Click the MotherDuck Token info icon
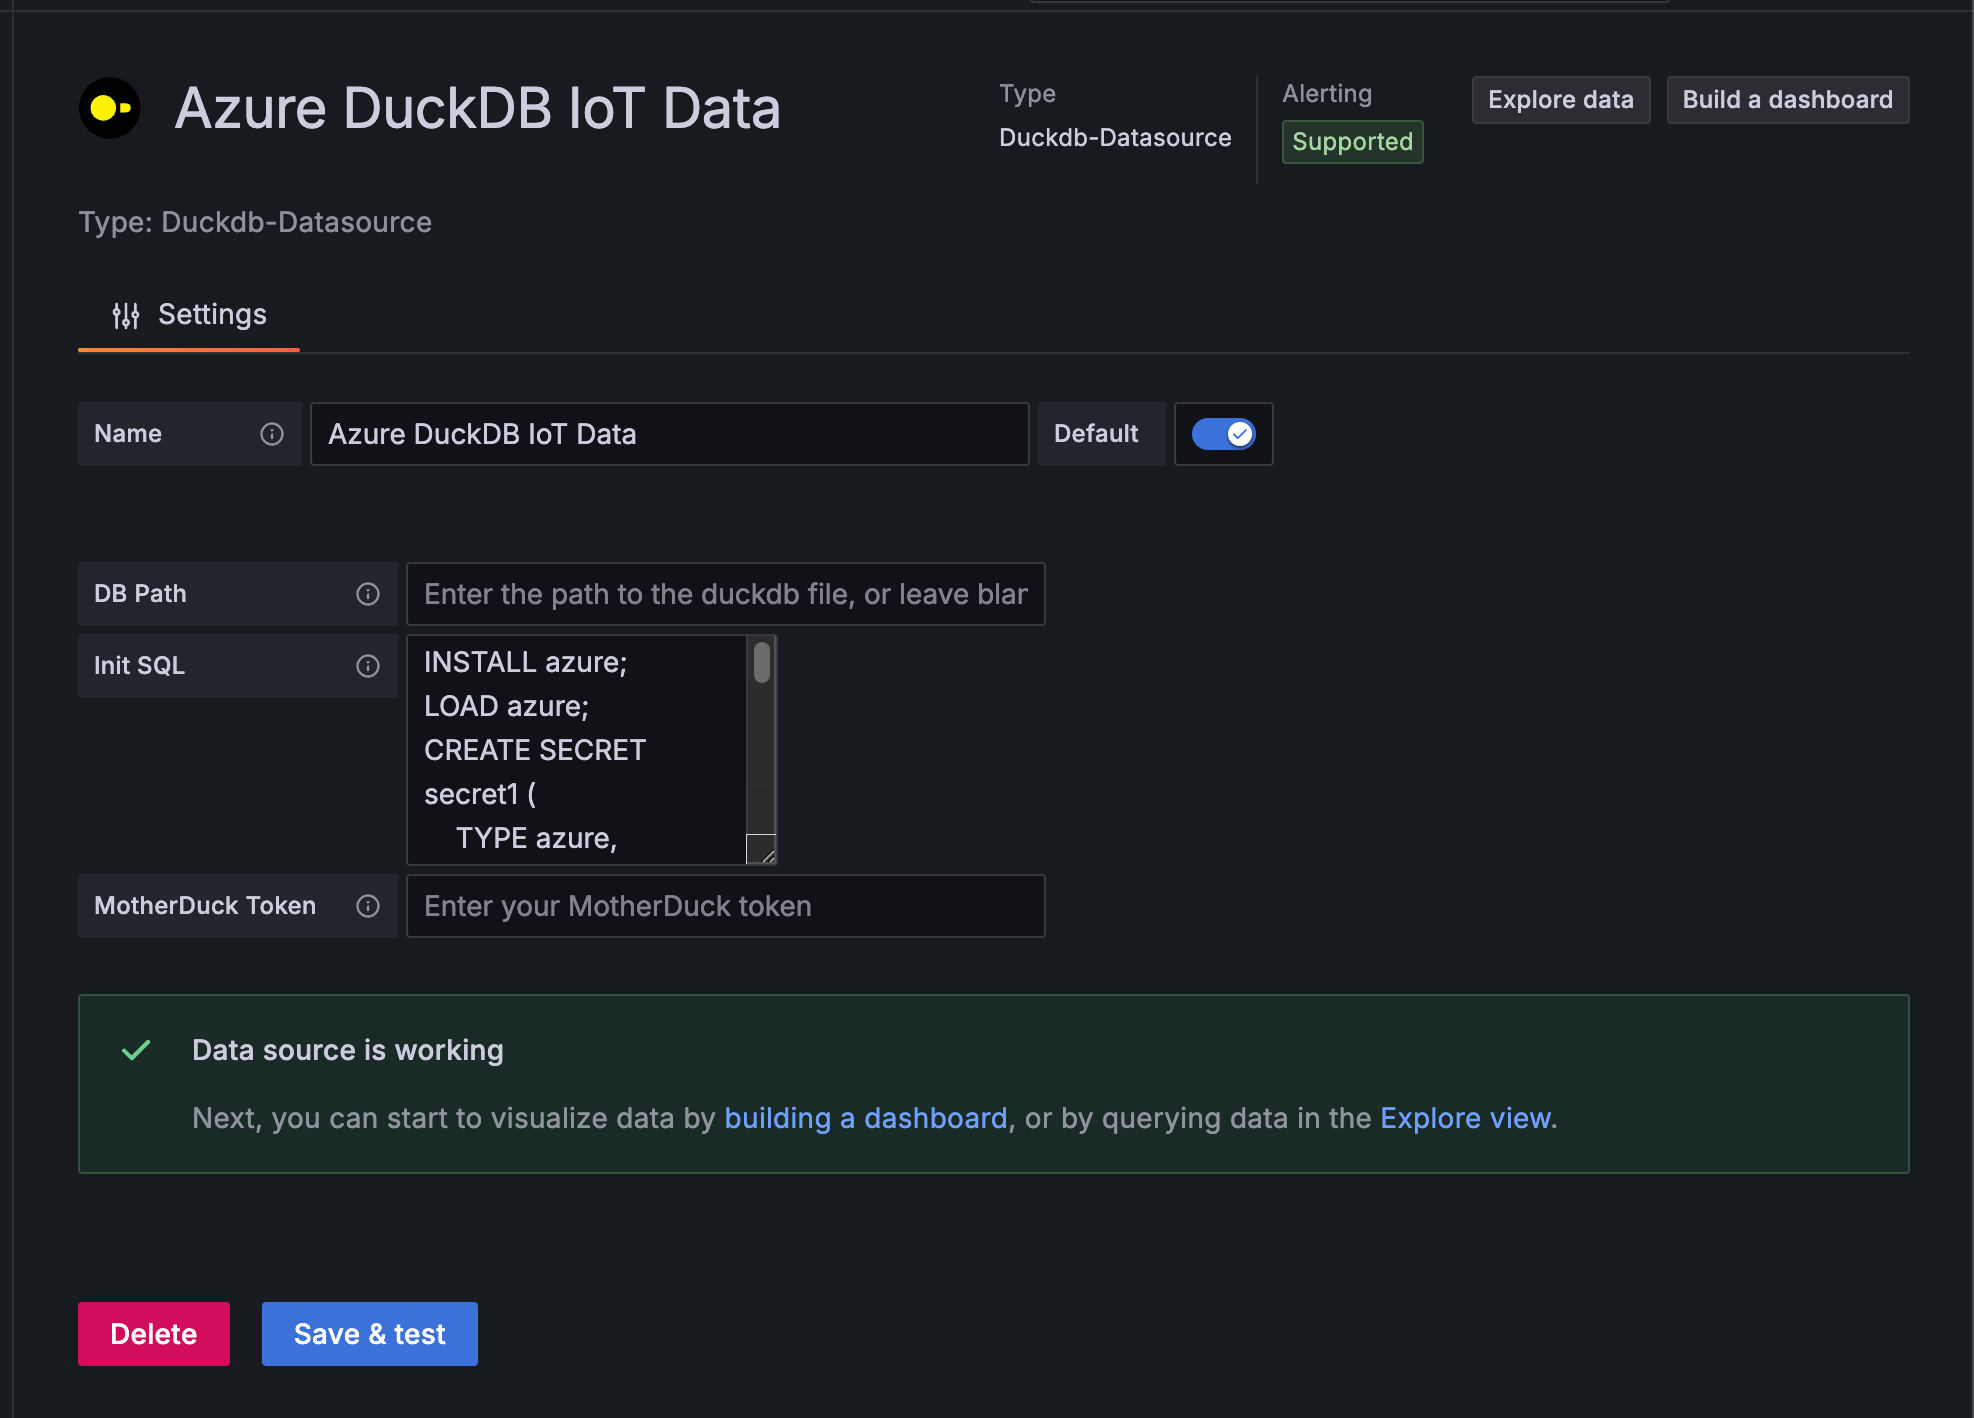This screenshot has width=1974, height=1418. [x=368, y=906]
